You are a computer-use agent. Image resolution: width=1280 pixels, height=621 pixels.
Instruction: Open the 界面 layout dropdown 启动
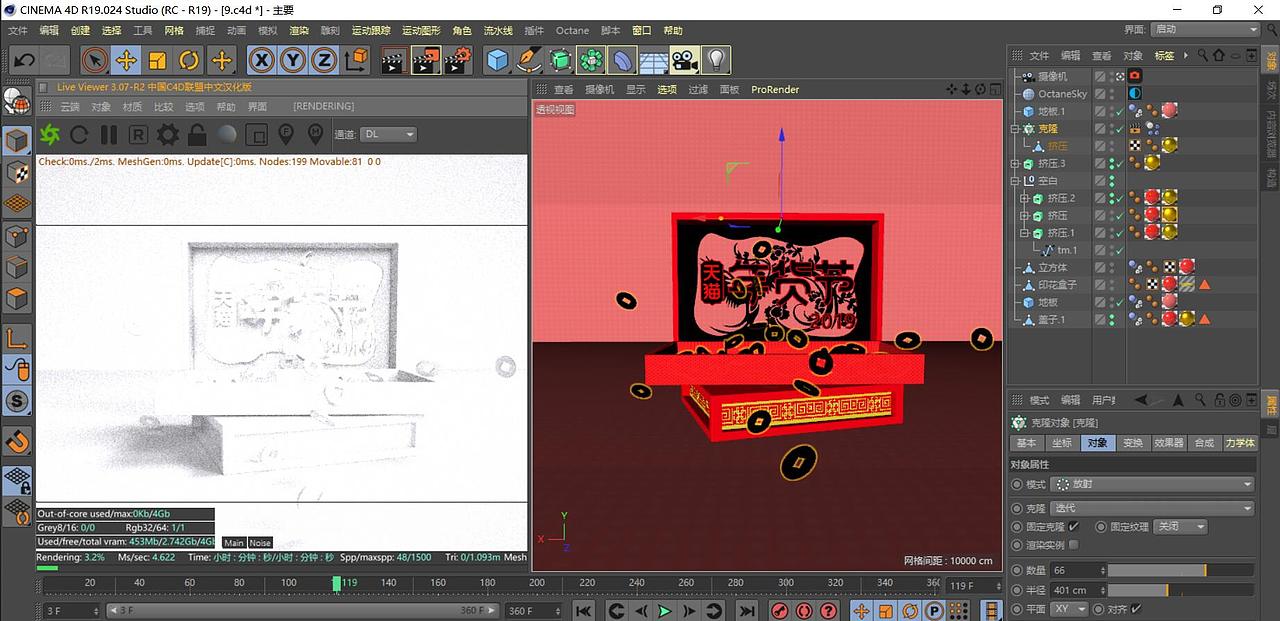coord(1204,30)
